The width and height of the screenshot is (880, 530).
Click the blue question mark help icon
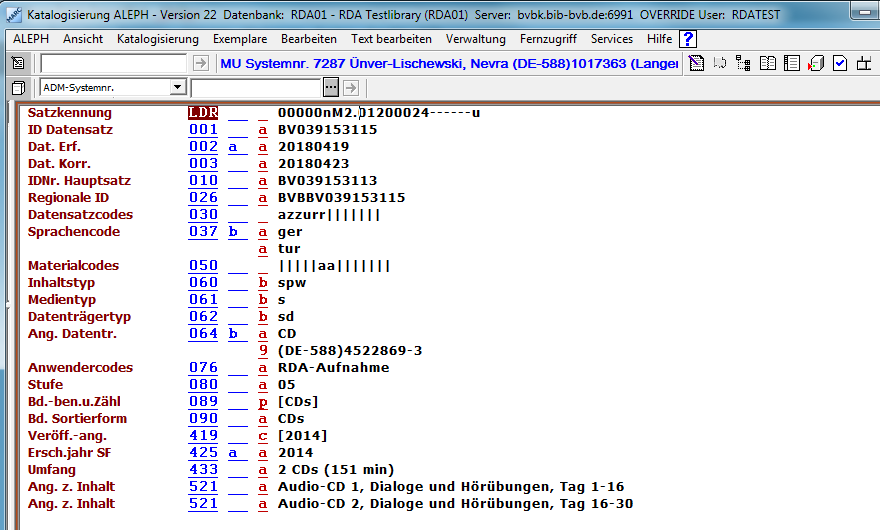pos(688,39)
